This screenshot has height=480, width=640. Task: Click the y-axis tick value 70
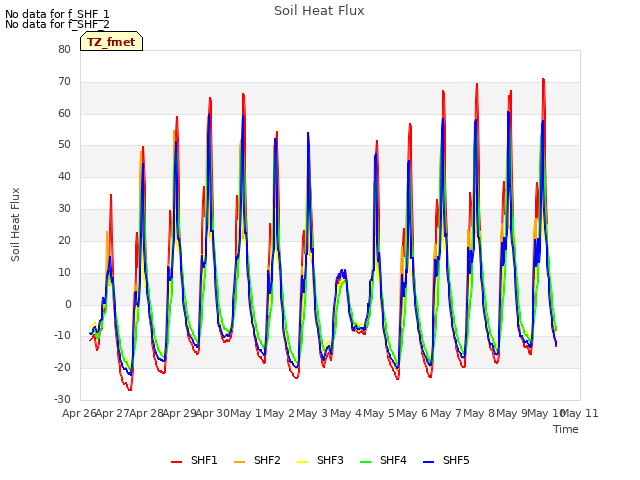point(64,82)
